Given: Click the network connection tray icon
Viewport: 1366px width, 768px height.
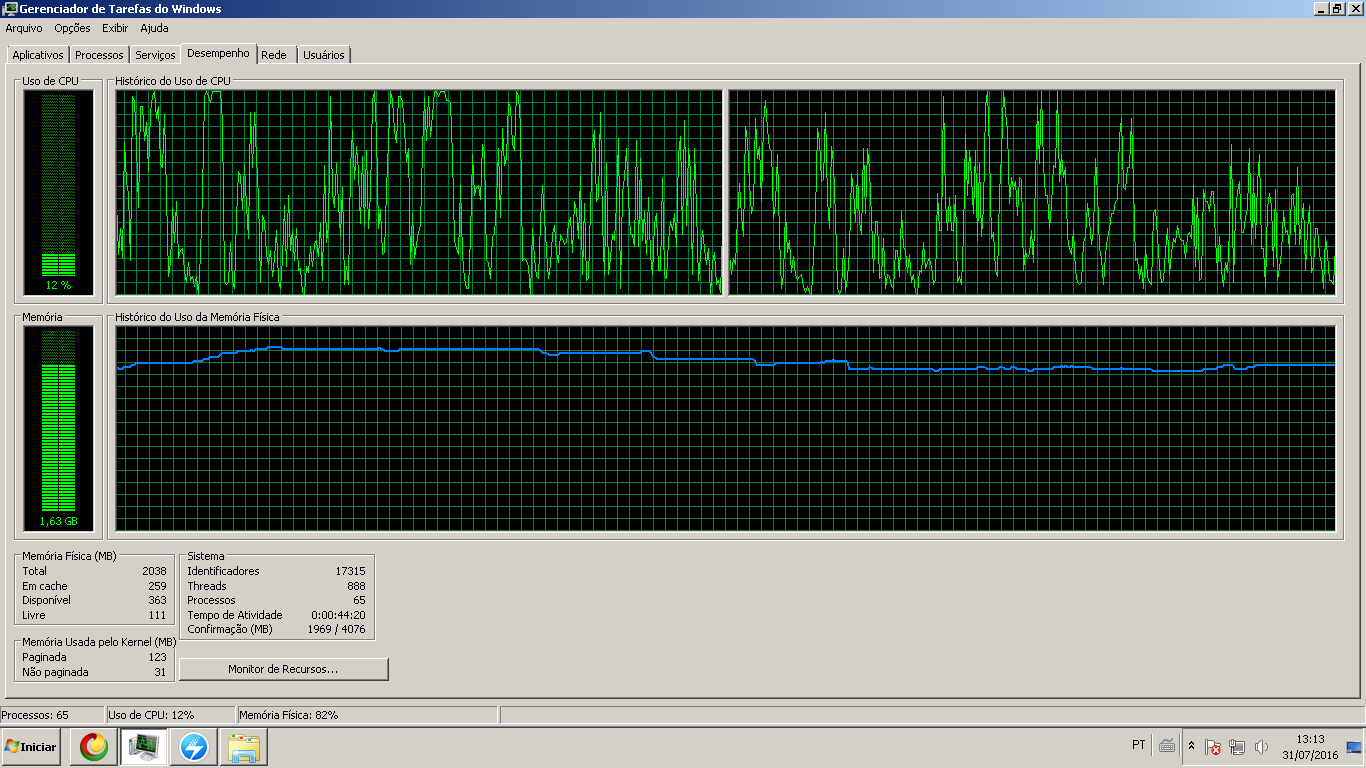Looking at the screenshot, I should [x=1237, y=747].
